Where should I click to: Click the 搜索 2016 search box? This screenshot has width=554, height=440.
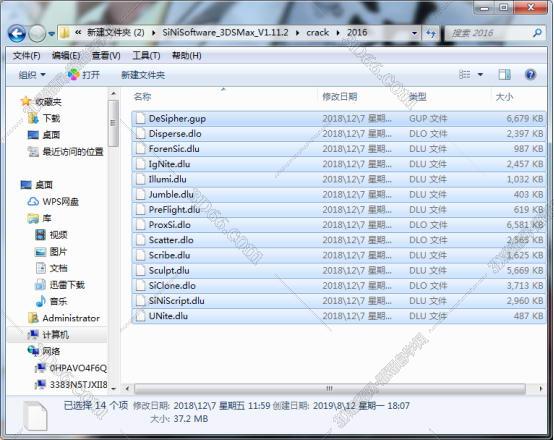click(x=495, y=33)
